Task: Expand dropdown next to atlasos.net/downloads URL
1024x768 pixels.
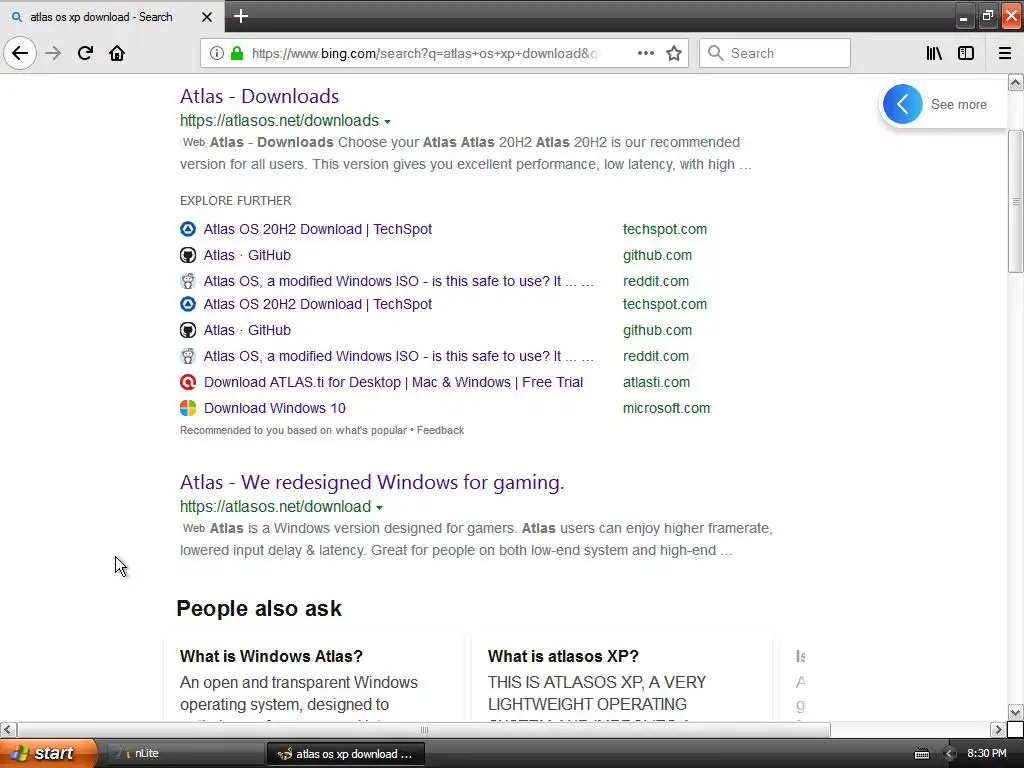Action: 387,121
